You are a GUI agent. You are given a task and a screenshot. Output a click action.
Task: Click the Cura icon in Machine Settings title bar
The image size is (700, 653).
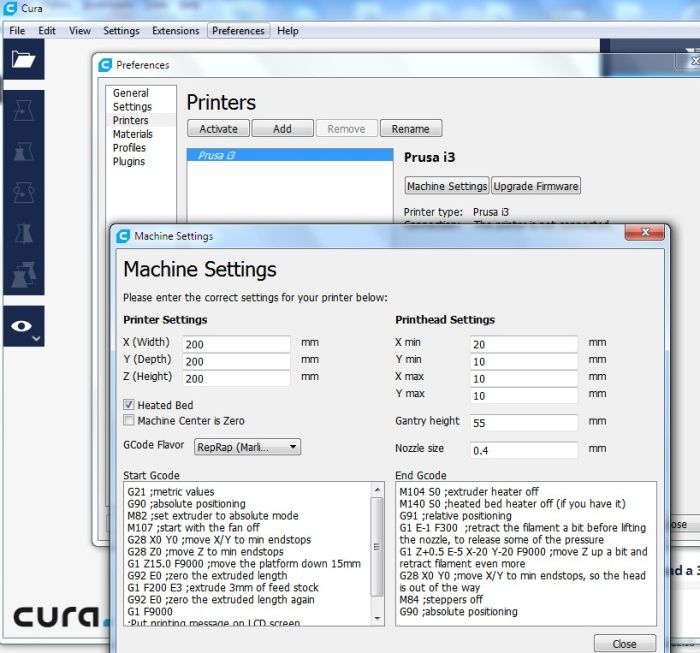pyautogui.click(x=123, y=236)
